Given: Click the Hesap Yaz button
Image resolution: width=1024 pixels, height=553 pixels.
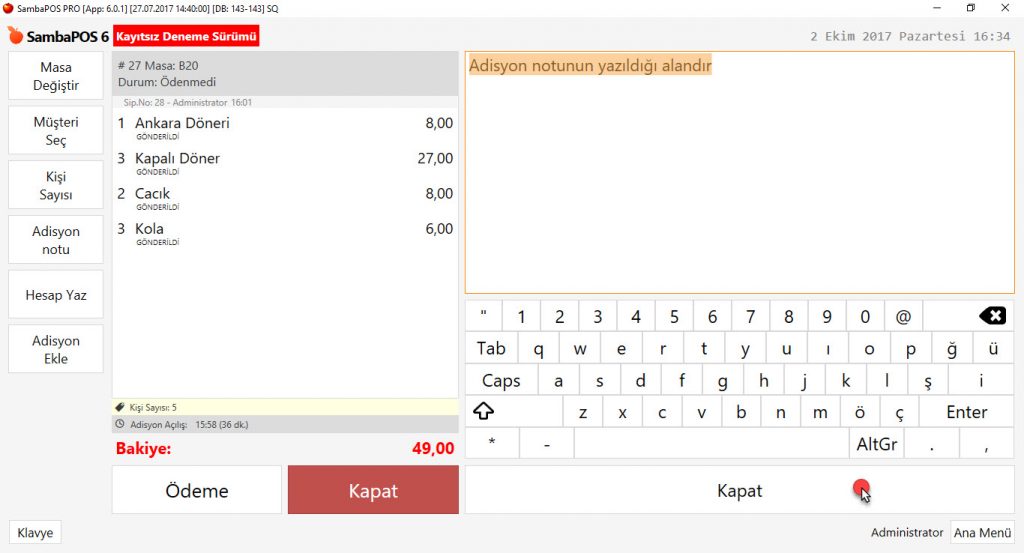Looking at the screenshot, I should coord(56,295).
